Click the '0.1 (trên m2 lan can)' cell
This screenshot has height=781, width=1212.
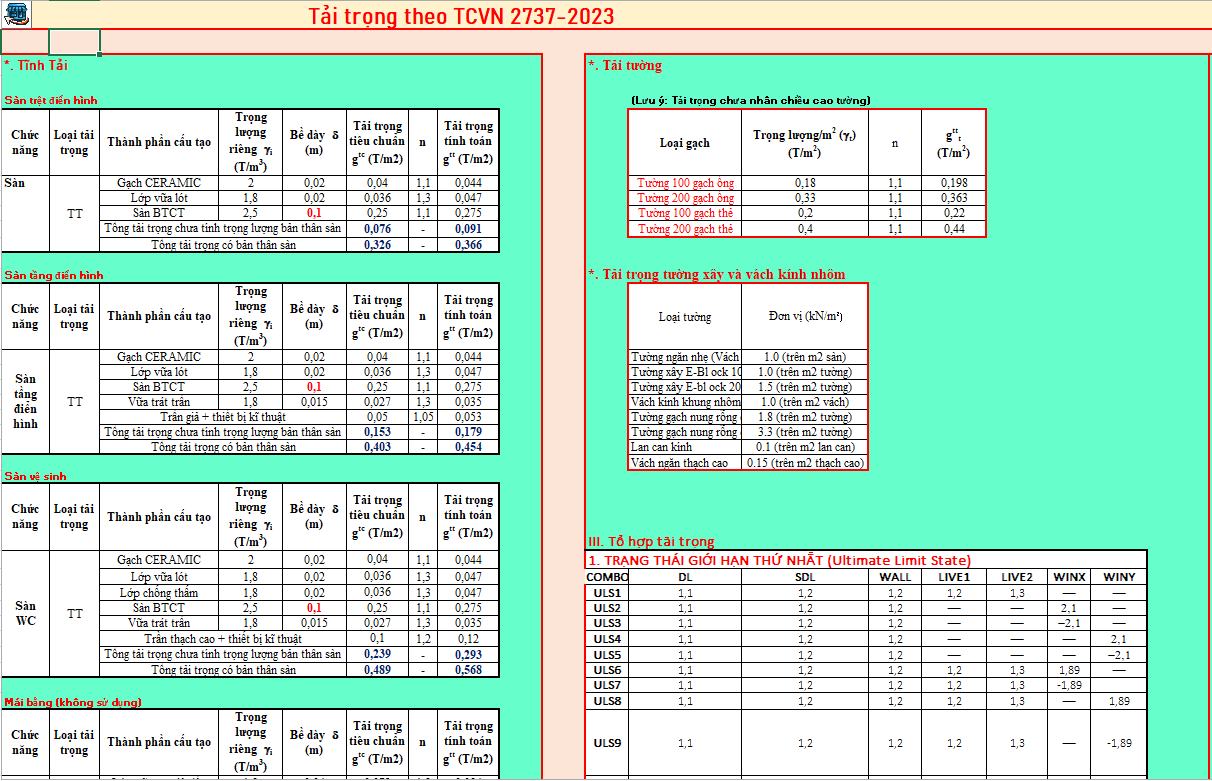click(x=805, y=447)
